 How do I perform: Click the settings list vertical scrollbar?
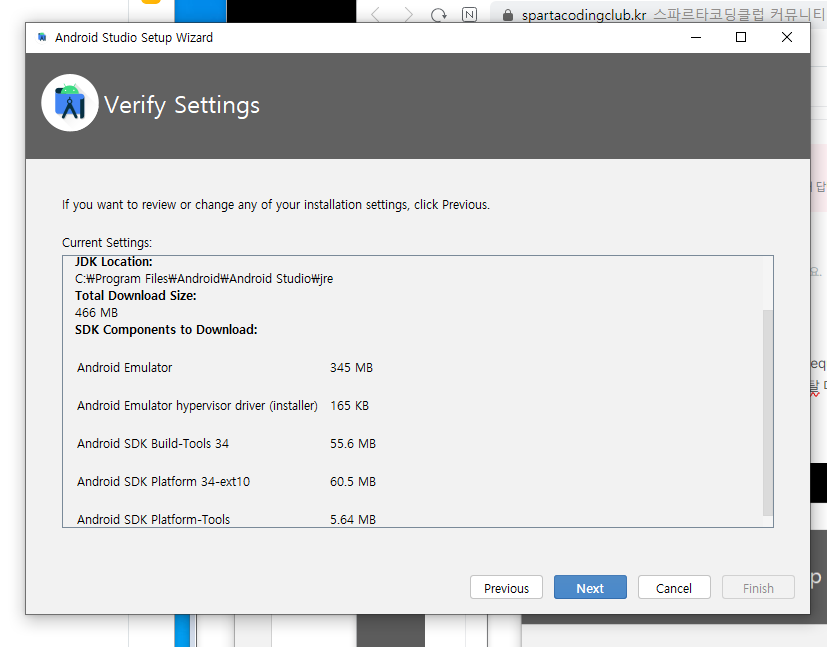(x=767, y=412)
